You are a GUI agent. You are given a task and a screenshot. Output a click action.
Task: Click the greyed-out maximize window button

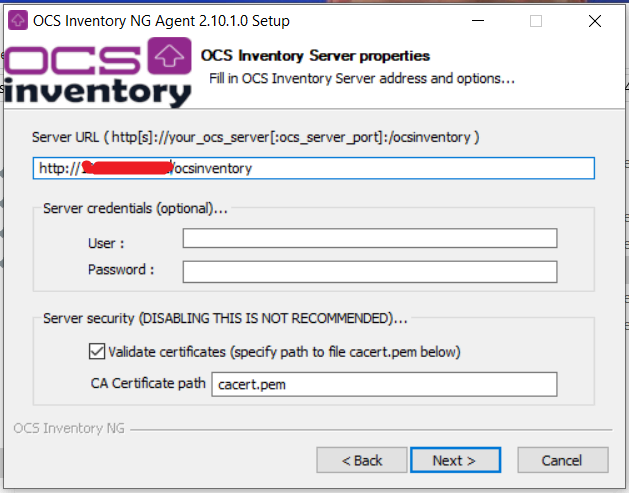(x=536, y=20)
